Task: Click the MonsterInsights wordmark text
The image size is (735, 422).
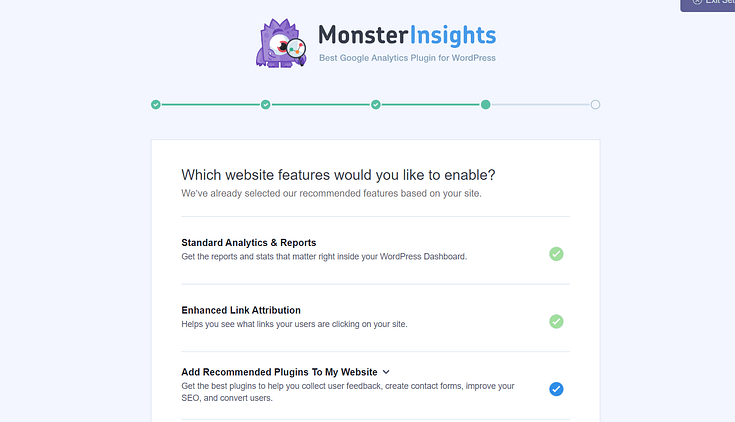Action: click(406, 36)
